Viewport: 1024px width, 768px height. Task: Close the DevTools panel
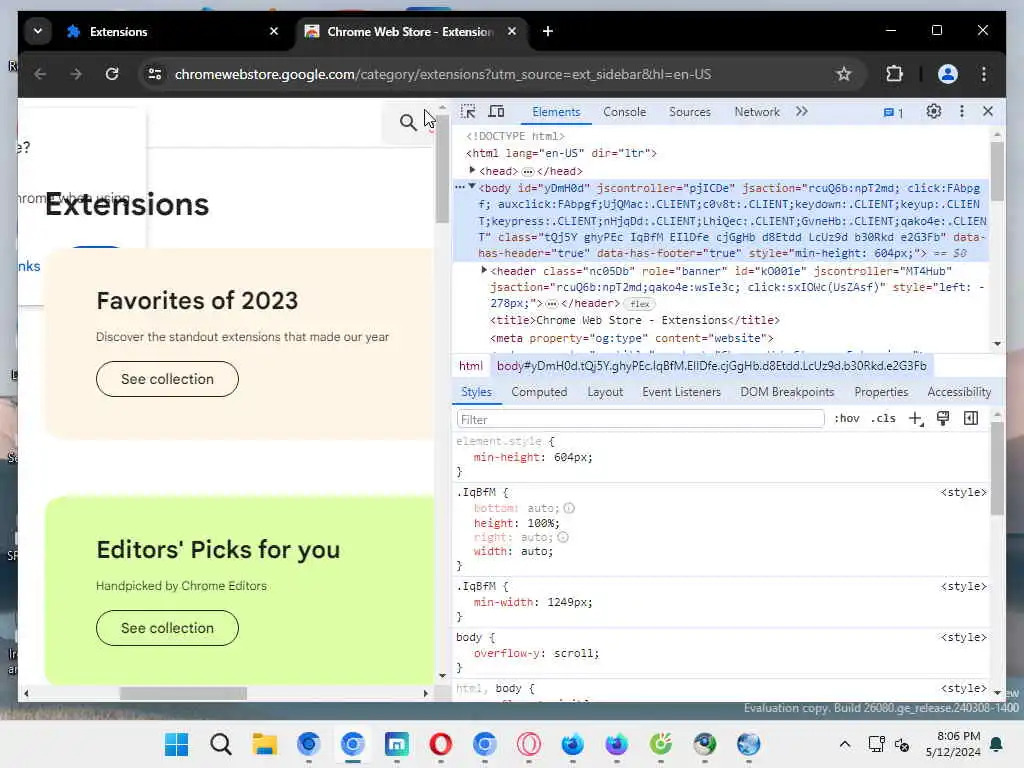tap(987, 112)
